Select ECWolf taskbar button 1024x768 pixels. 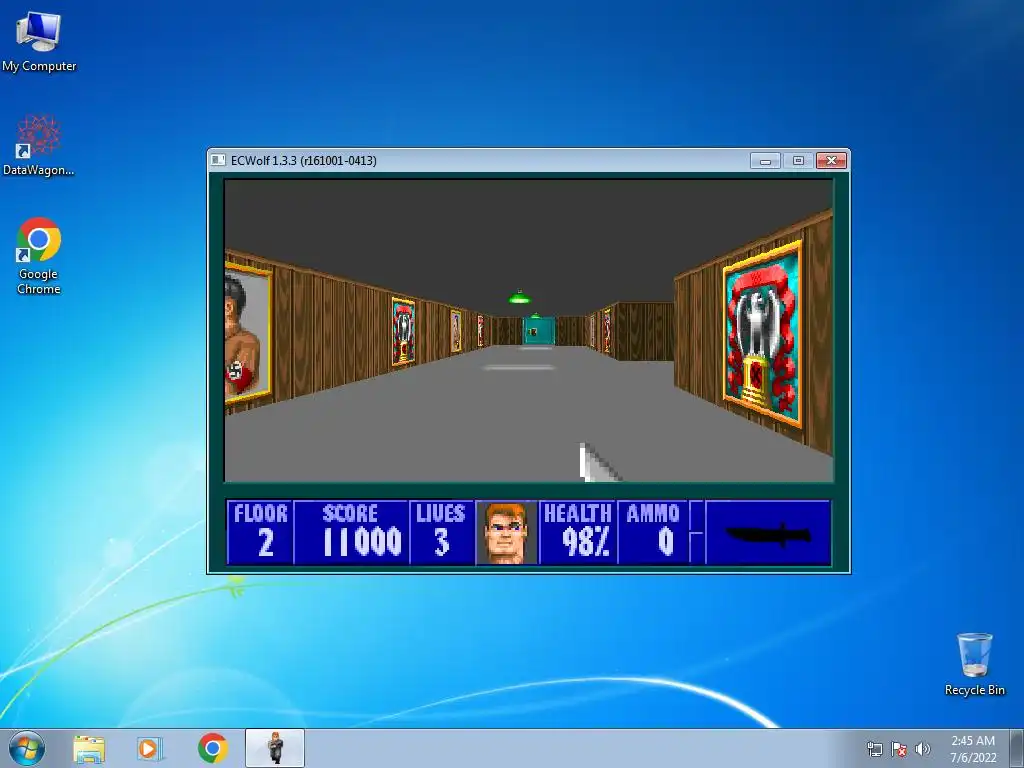pyautogui.click(x=275, y=748)
